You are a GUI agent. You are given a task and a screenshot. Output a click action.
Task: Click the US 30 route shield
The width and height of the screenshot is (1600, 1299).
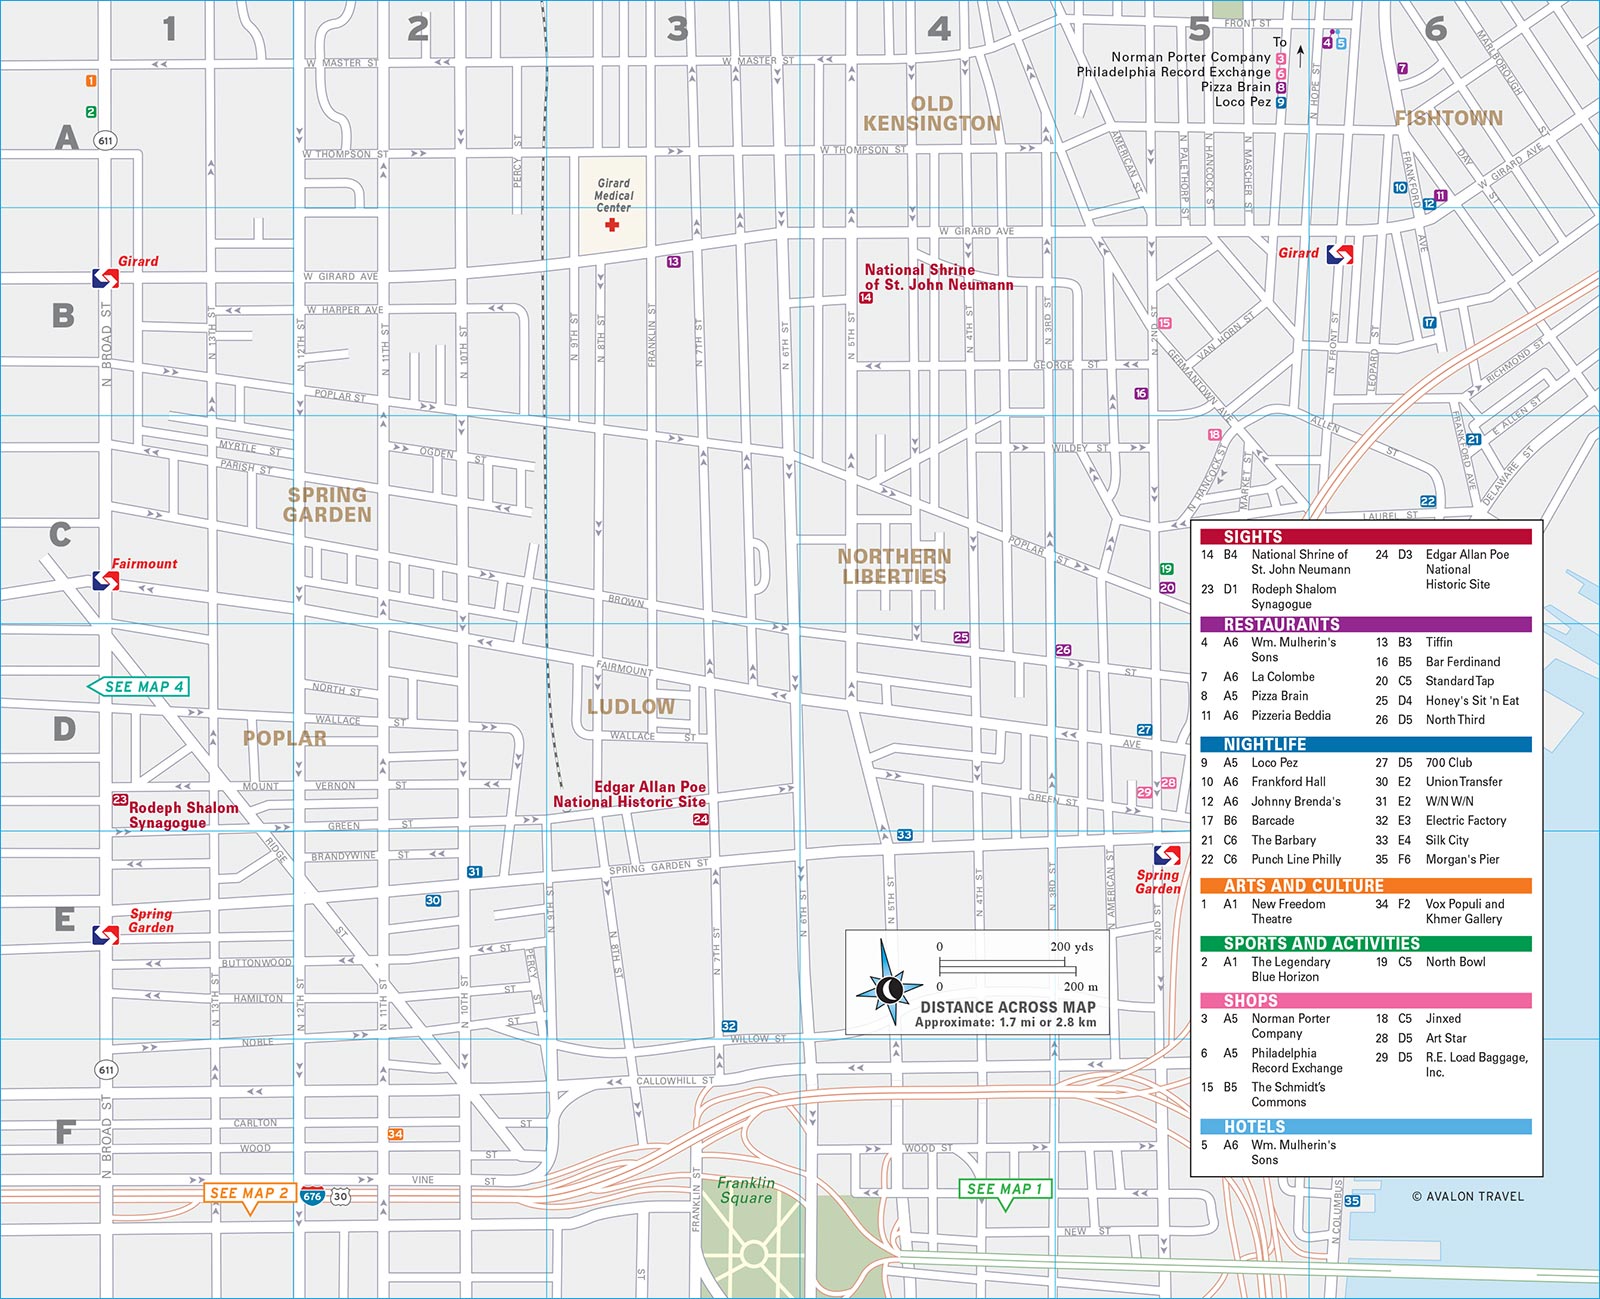pos(340,1196)
